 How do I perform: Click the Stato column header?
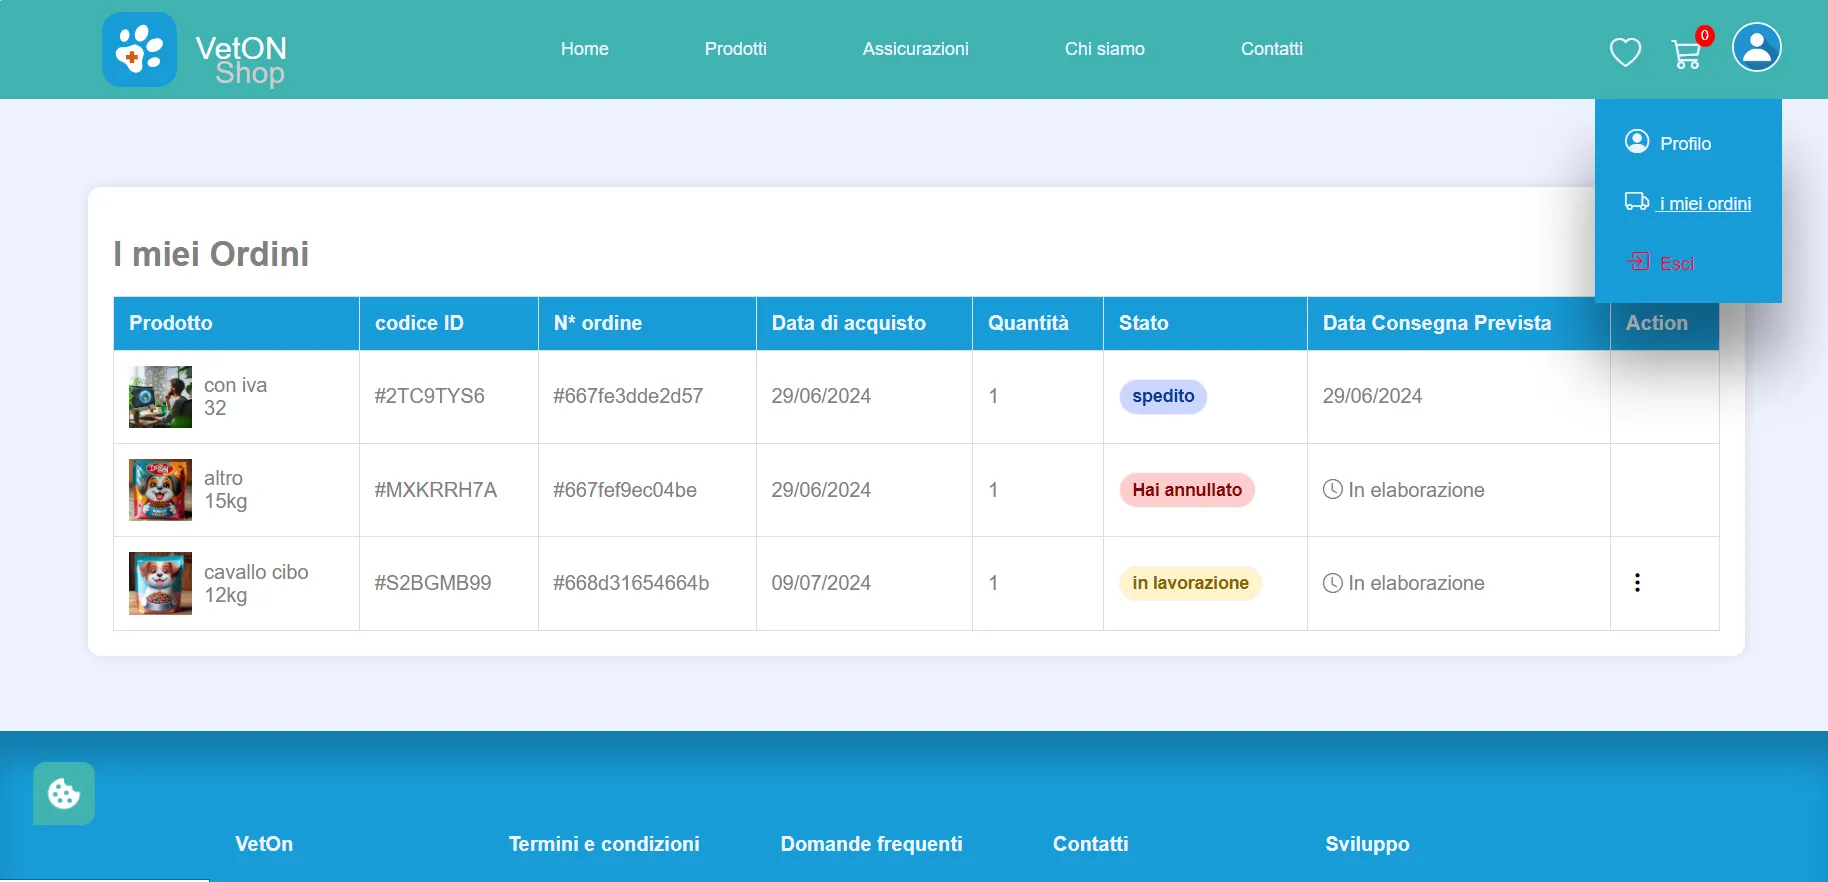pyautogui.click(x=1205, y=323)
